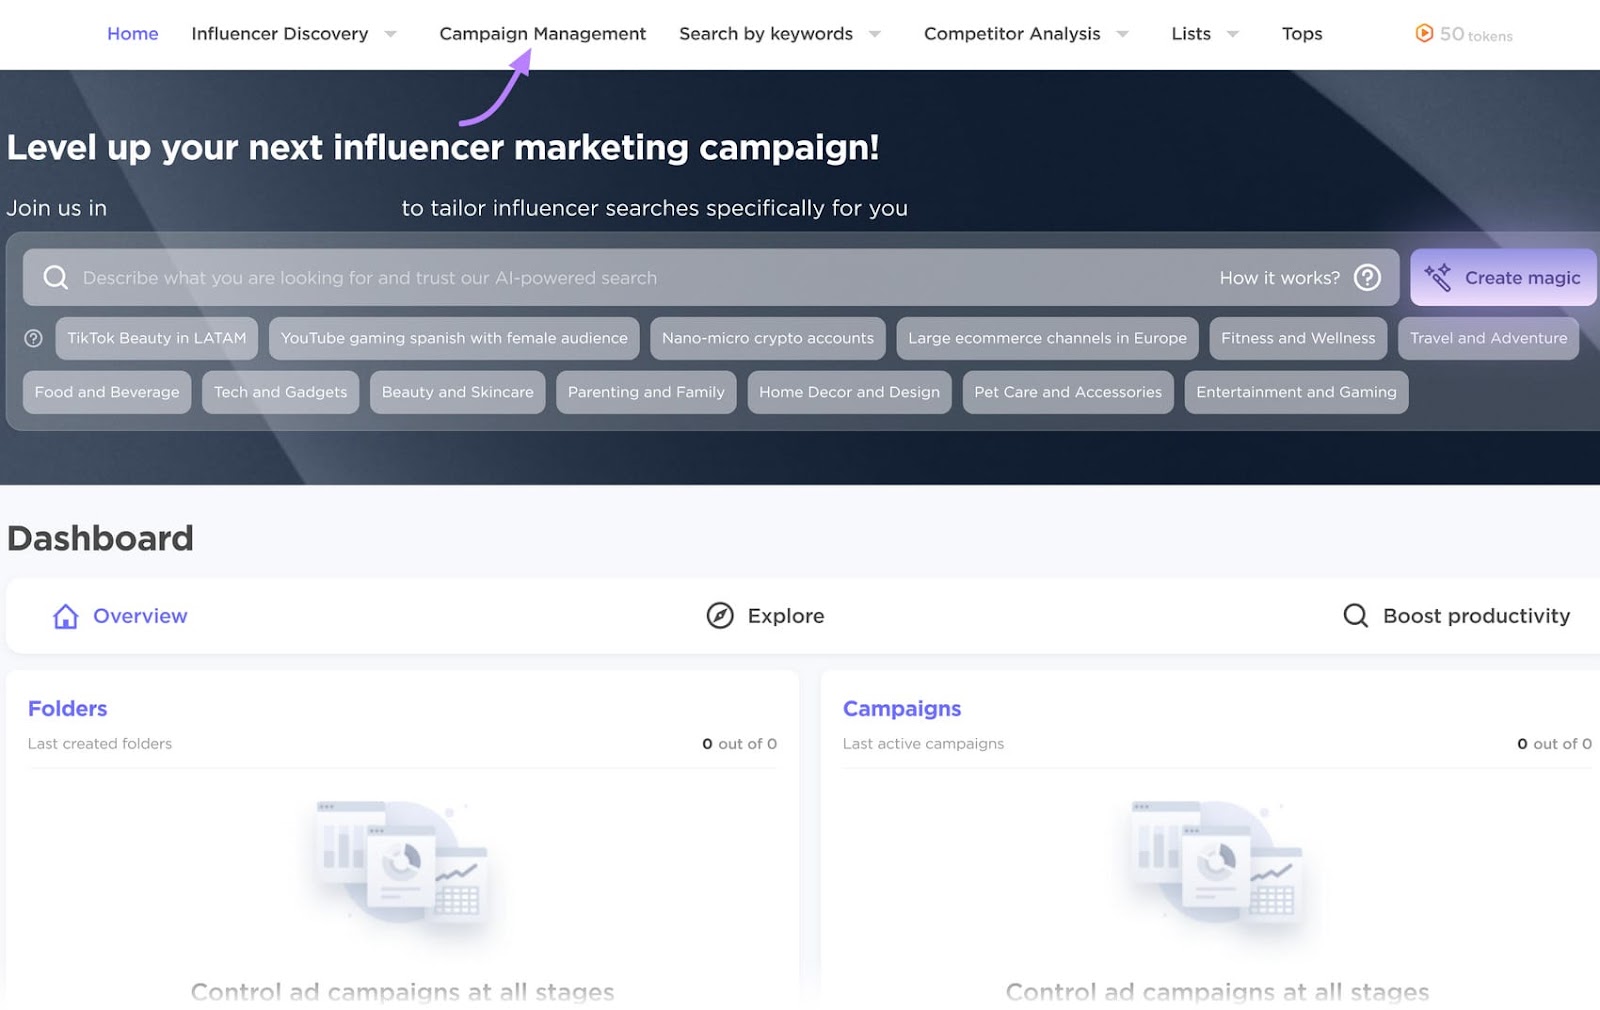Viewport: 1600px width, 1010px height.
Task: Toggle the Tech and Gadgets filter chip
Action: pos(280,392)
